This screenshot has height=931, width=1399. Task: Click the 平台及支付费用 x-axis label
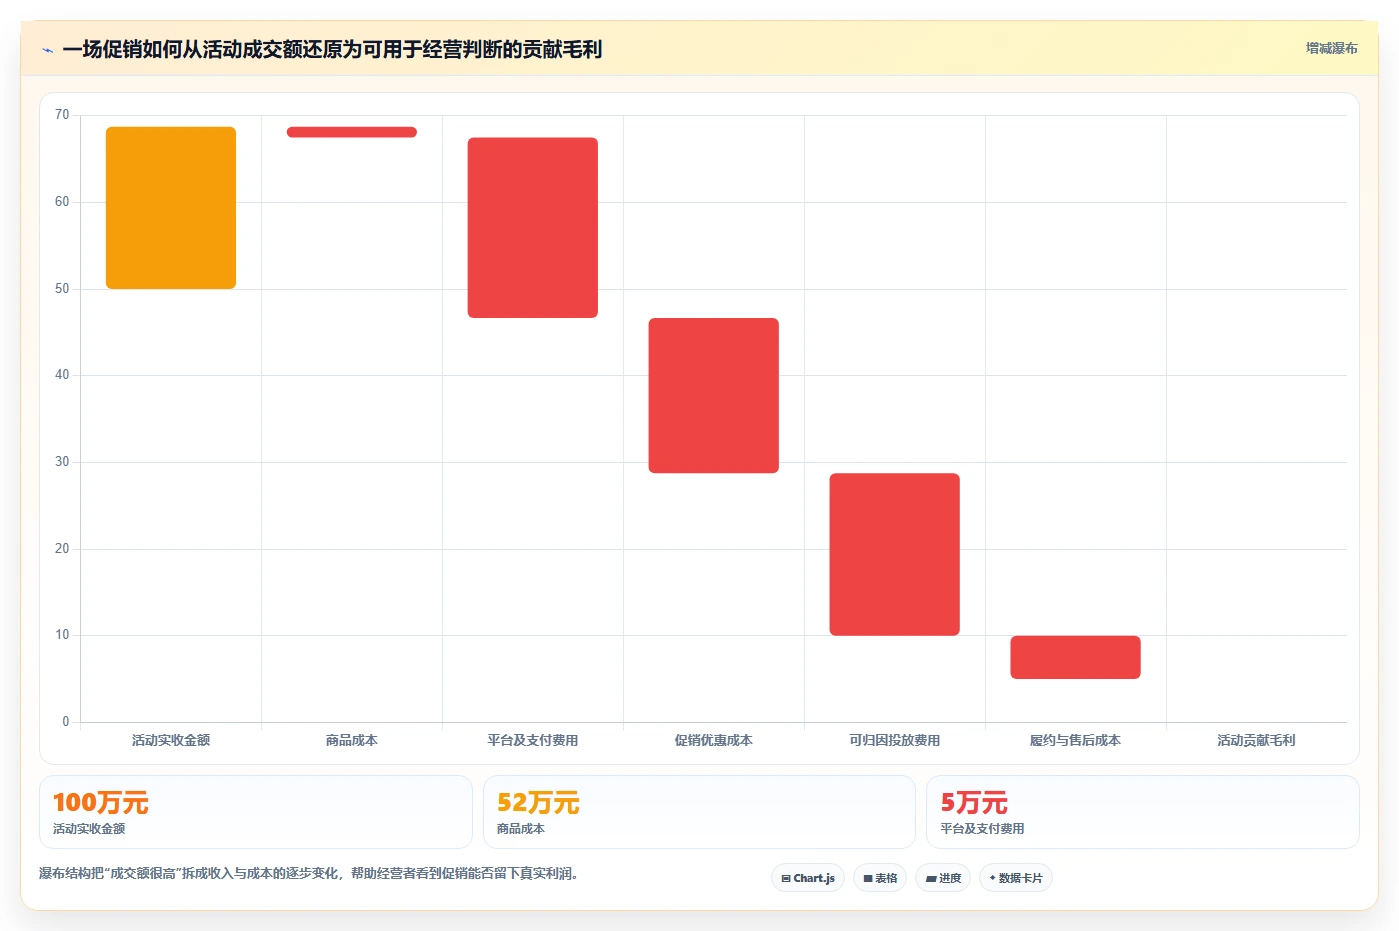click(x=533, y=740)
